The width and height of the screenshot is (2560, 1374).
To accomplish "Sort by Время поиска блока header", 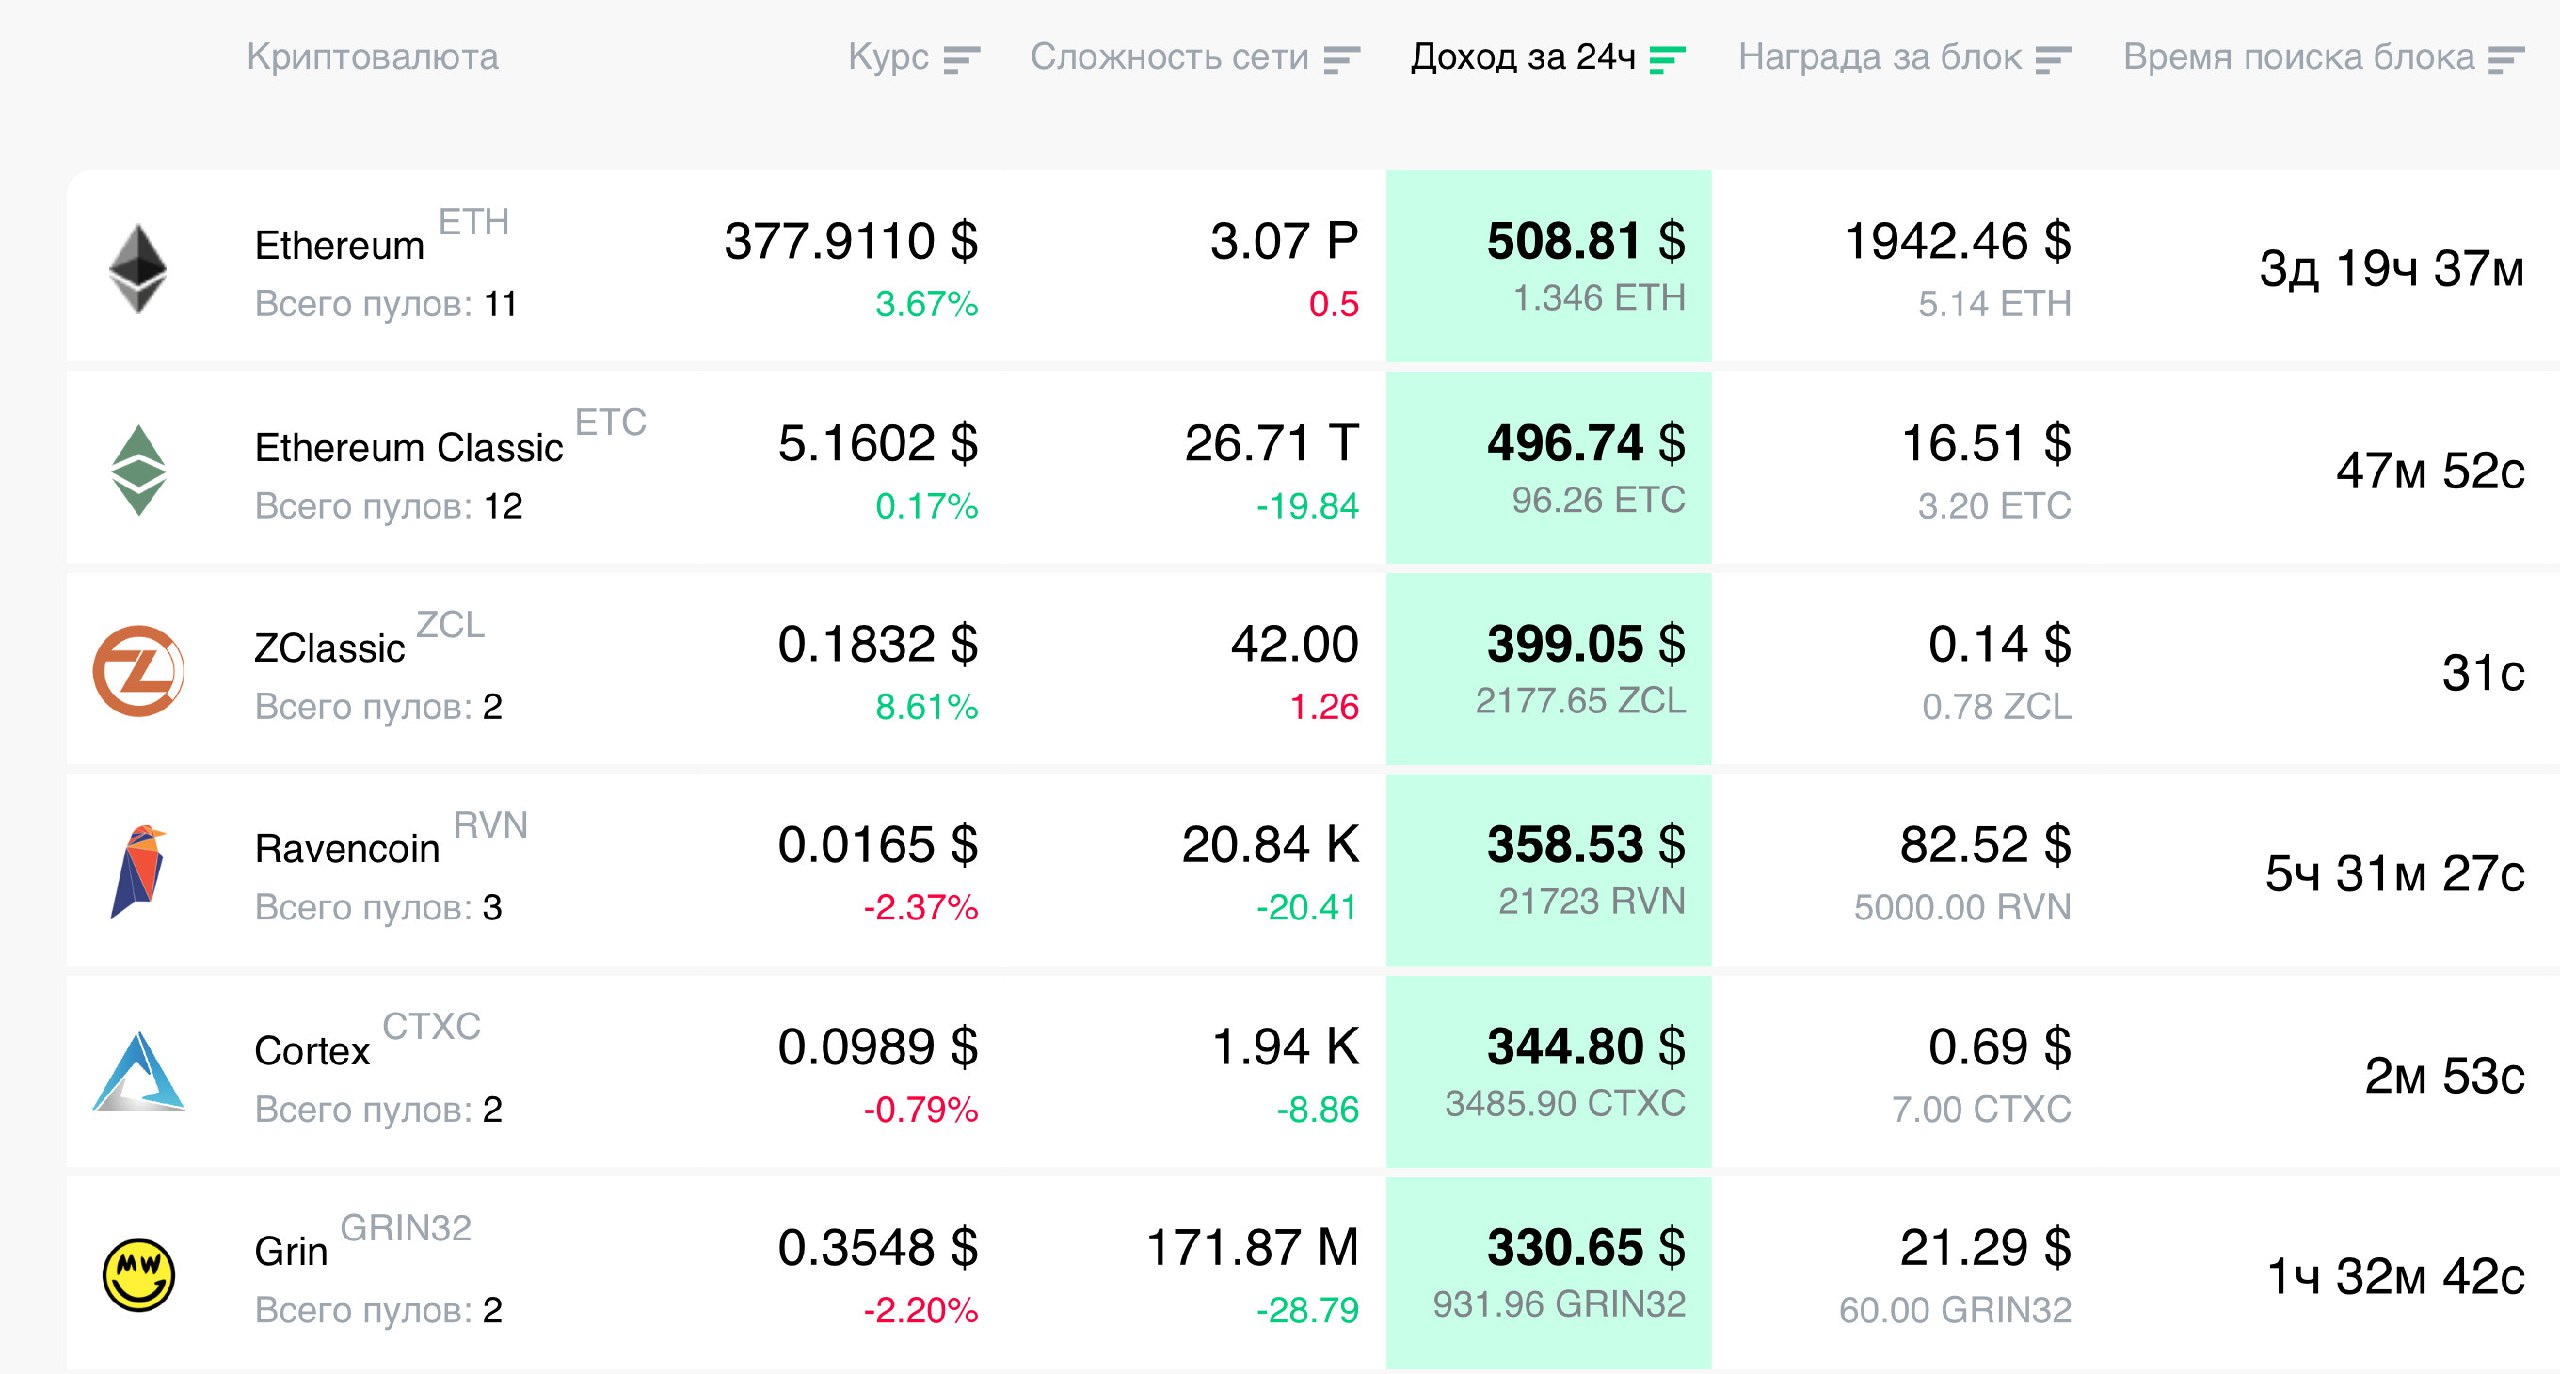I will click(2299, 57).
